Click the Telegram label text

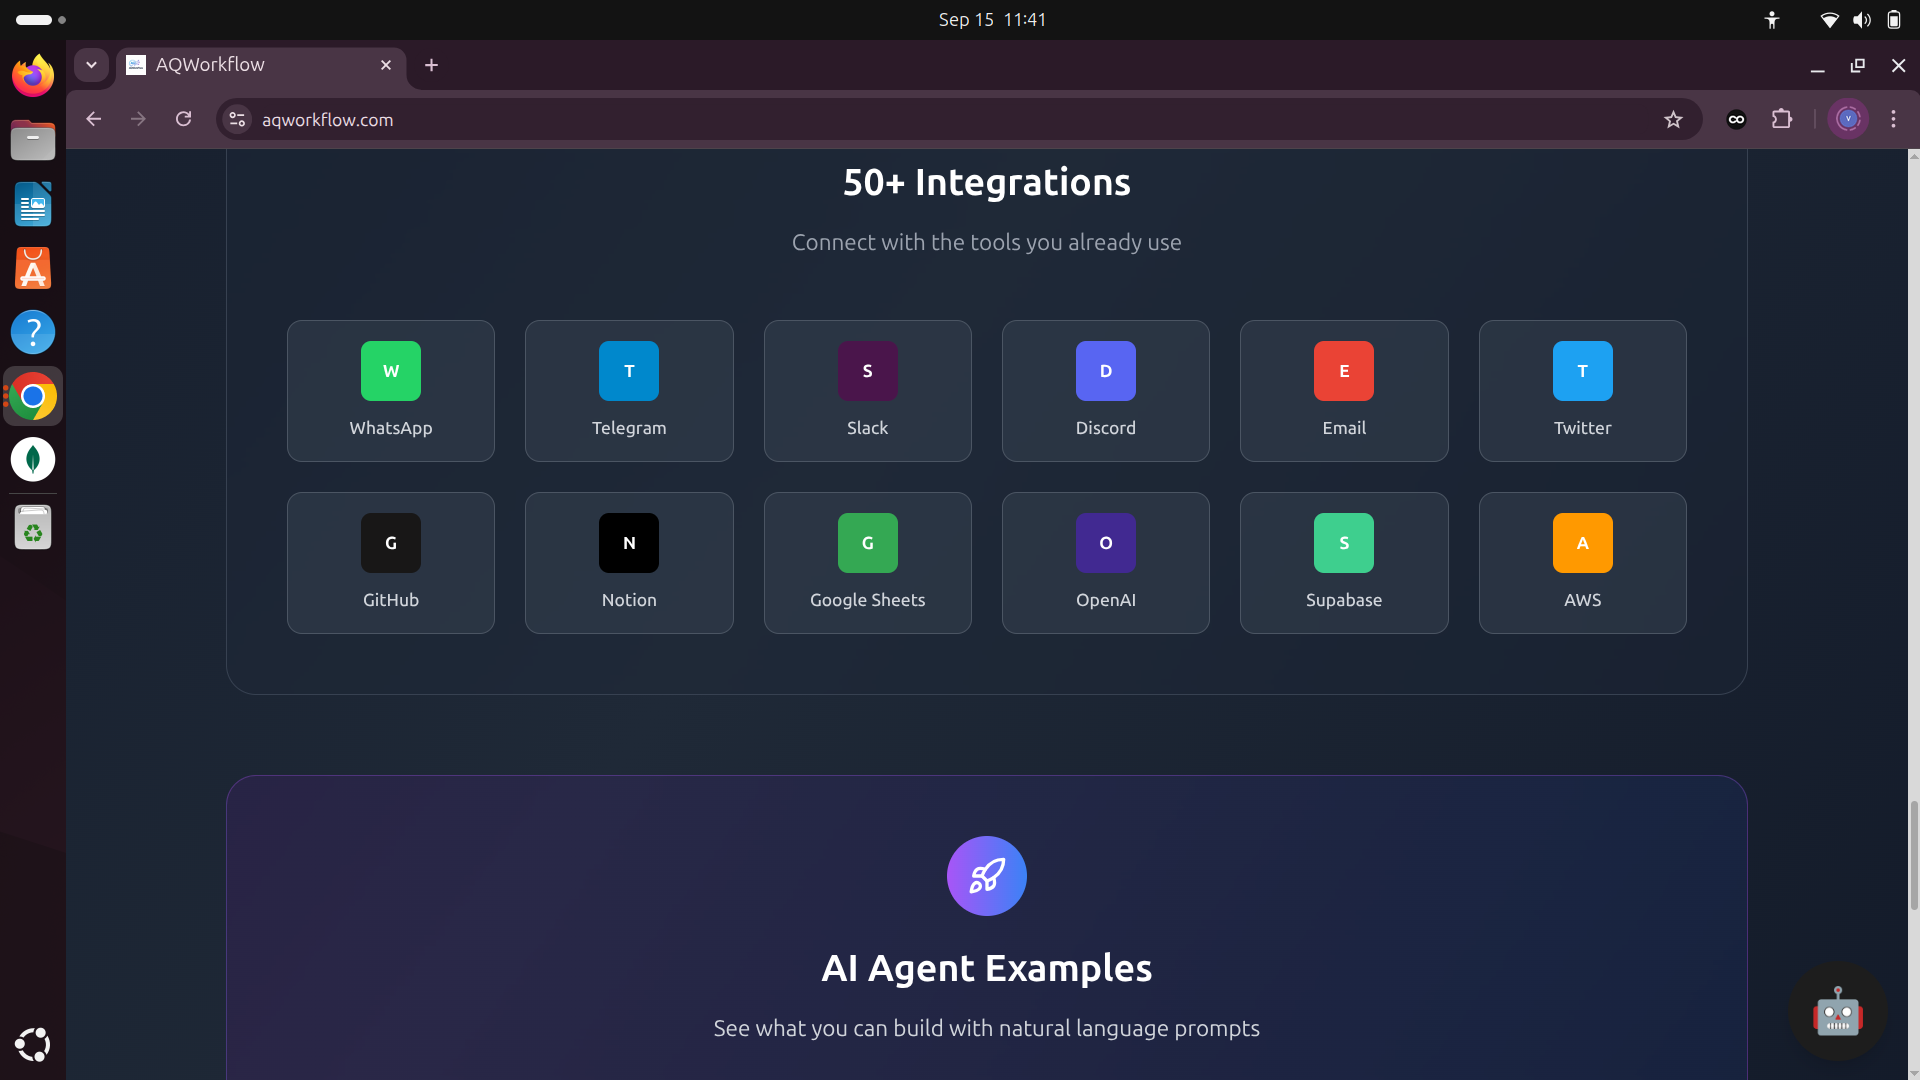[629, 428]
